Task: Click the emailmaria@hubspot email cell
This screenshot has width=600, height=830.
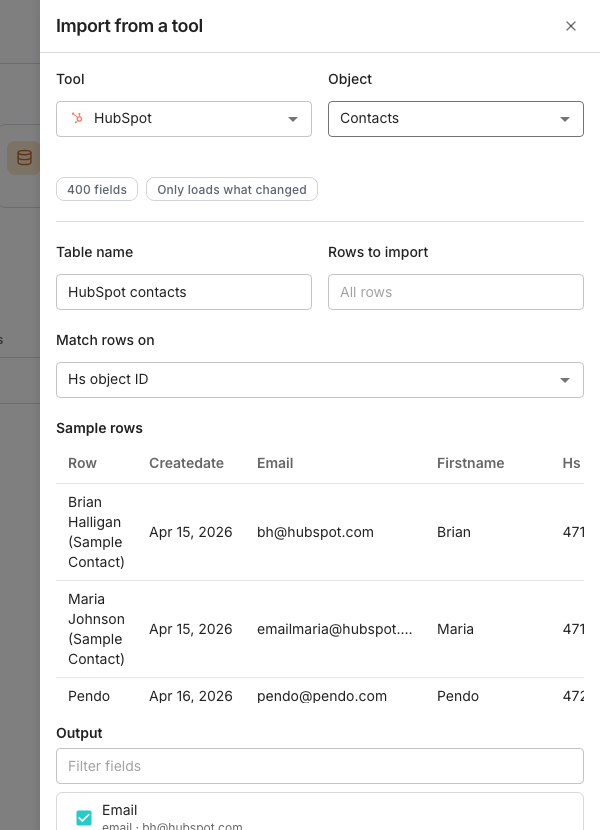Action: pos(334,629)
